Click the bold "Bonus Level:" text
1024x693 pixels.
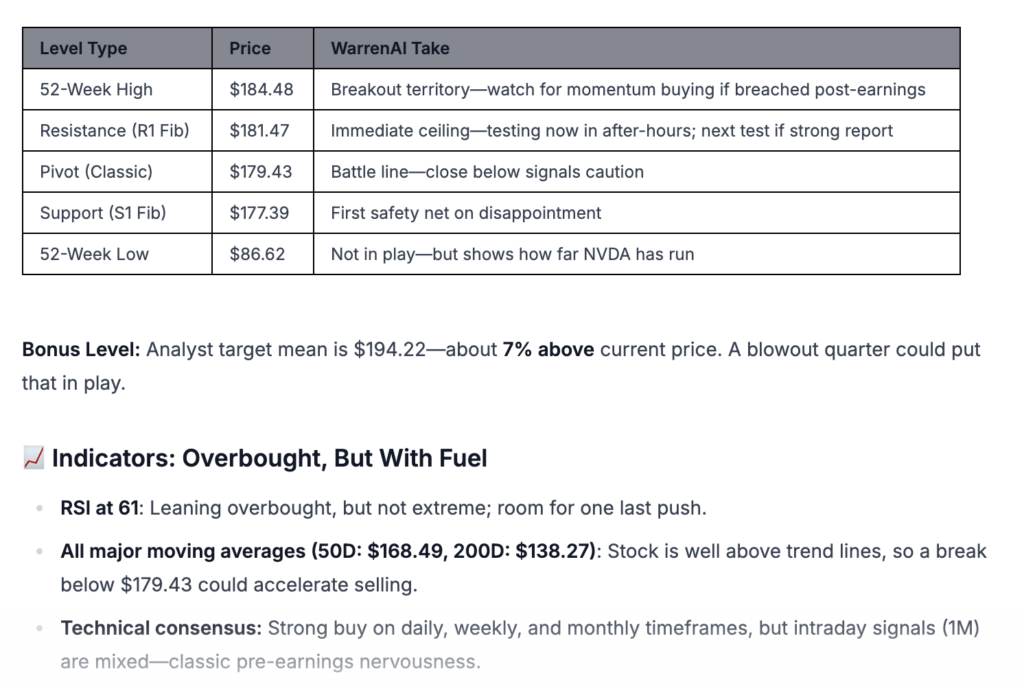pos(81,350)
